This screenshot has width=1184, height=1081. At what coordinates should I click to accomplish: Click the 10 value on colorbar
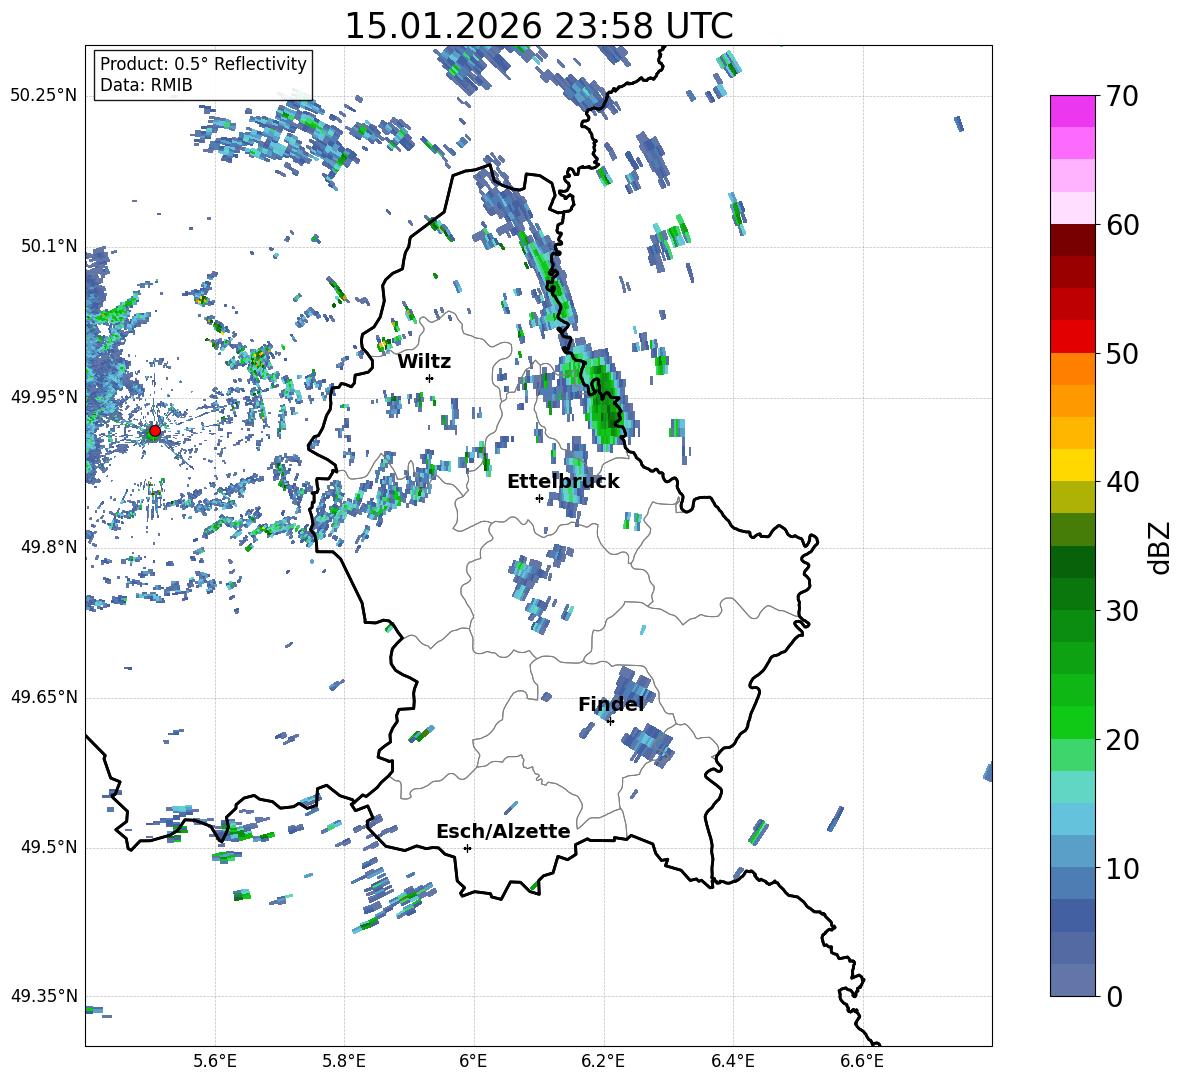[x=1121, y=869]
